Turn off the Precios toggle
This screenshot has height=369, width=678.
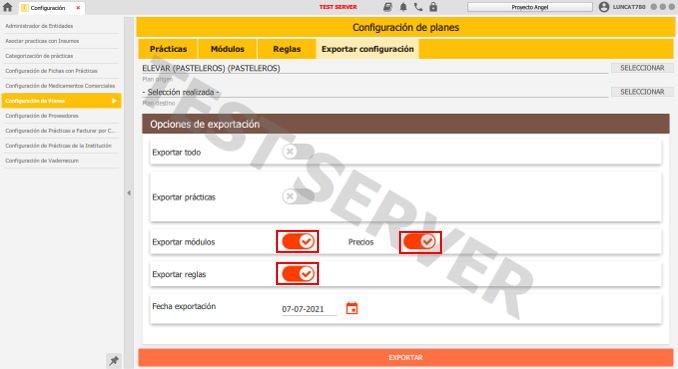(x=420, y=242)
